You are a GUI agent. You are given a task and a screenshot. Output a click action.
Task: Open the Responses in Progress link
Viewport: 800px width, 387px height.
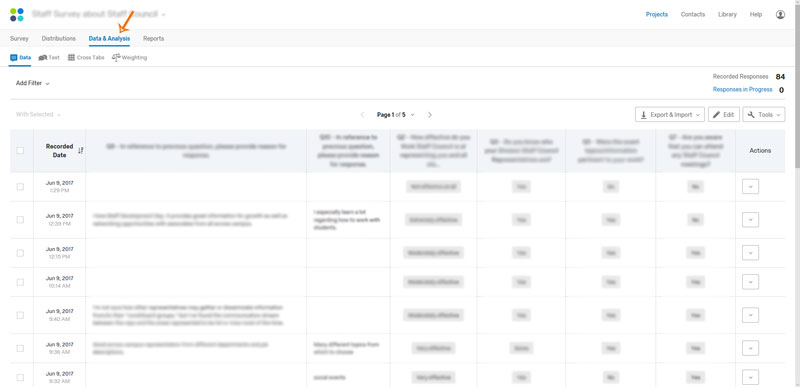[742, 90]
